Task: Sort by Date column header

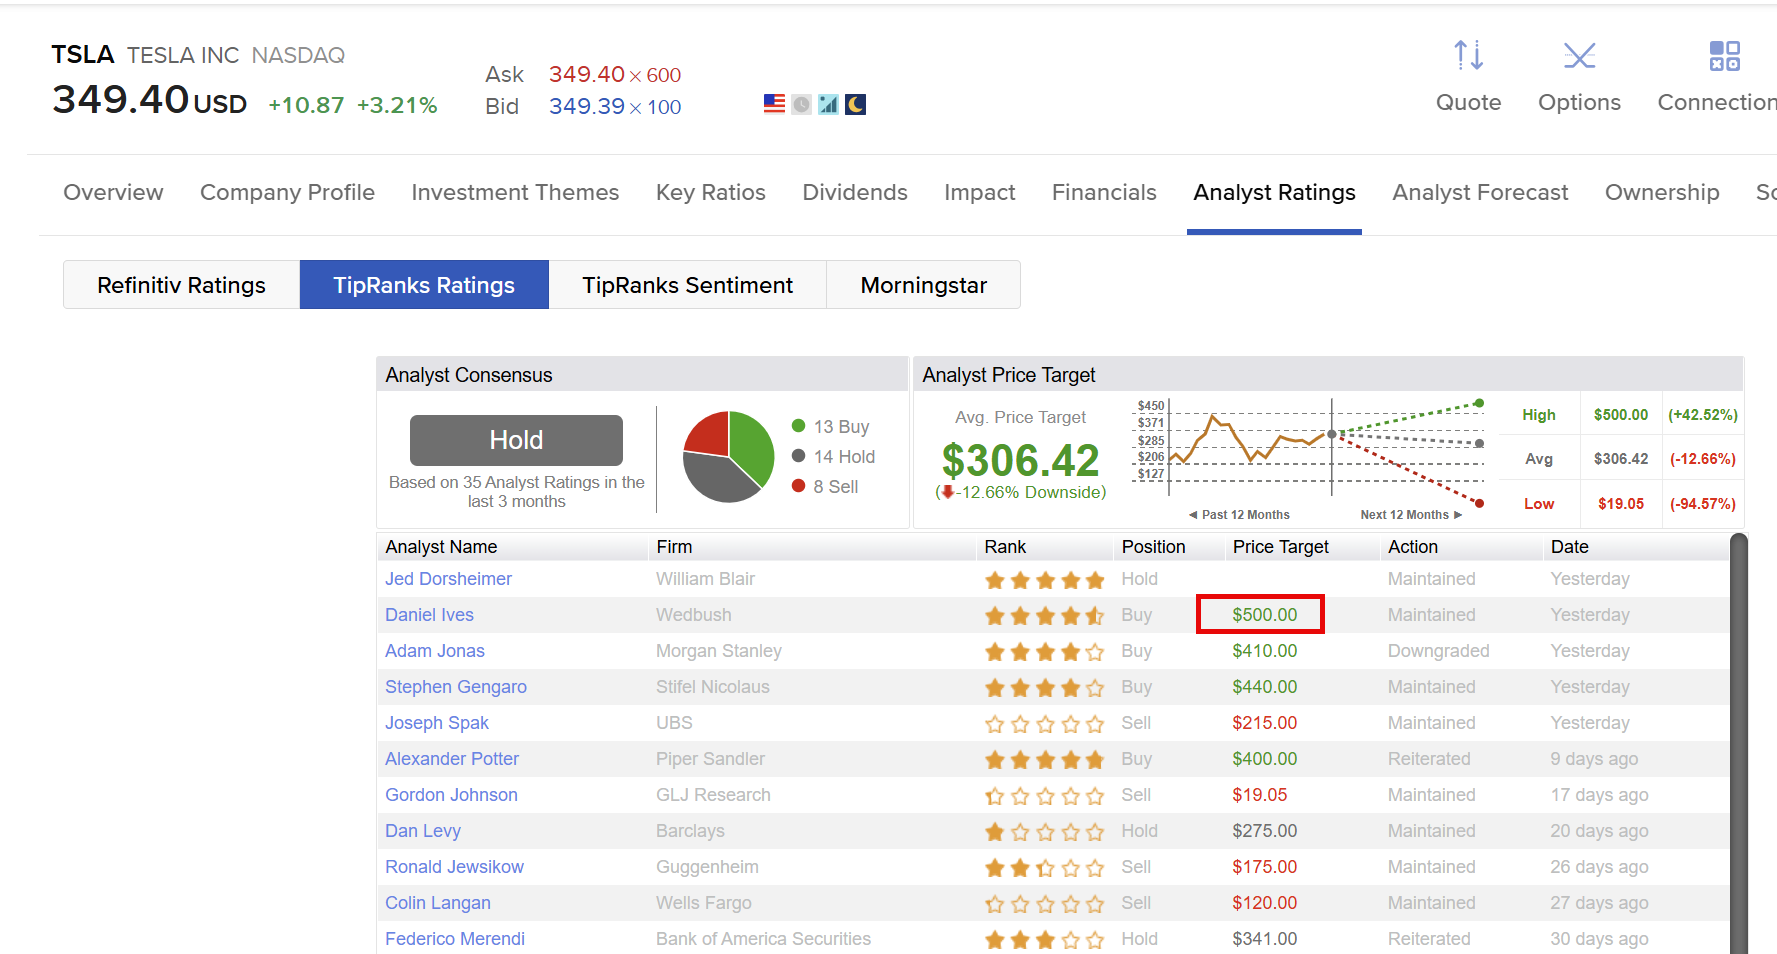Action: tap(1570, 547)
